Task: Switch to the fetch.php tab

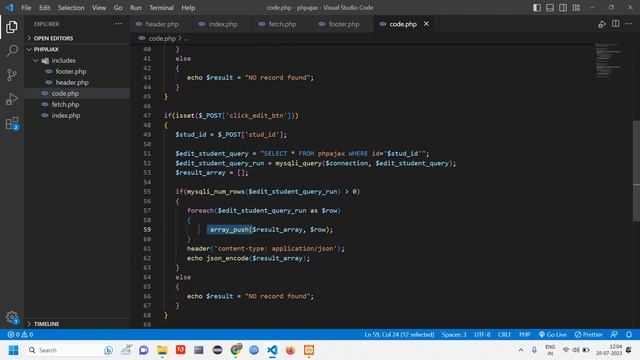Action: click(278, 24)
